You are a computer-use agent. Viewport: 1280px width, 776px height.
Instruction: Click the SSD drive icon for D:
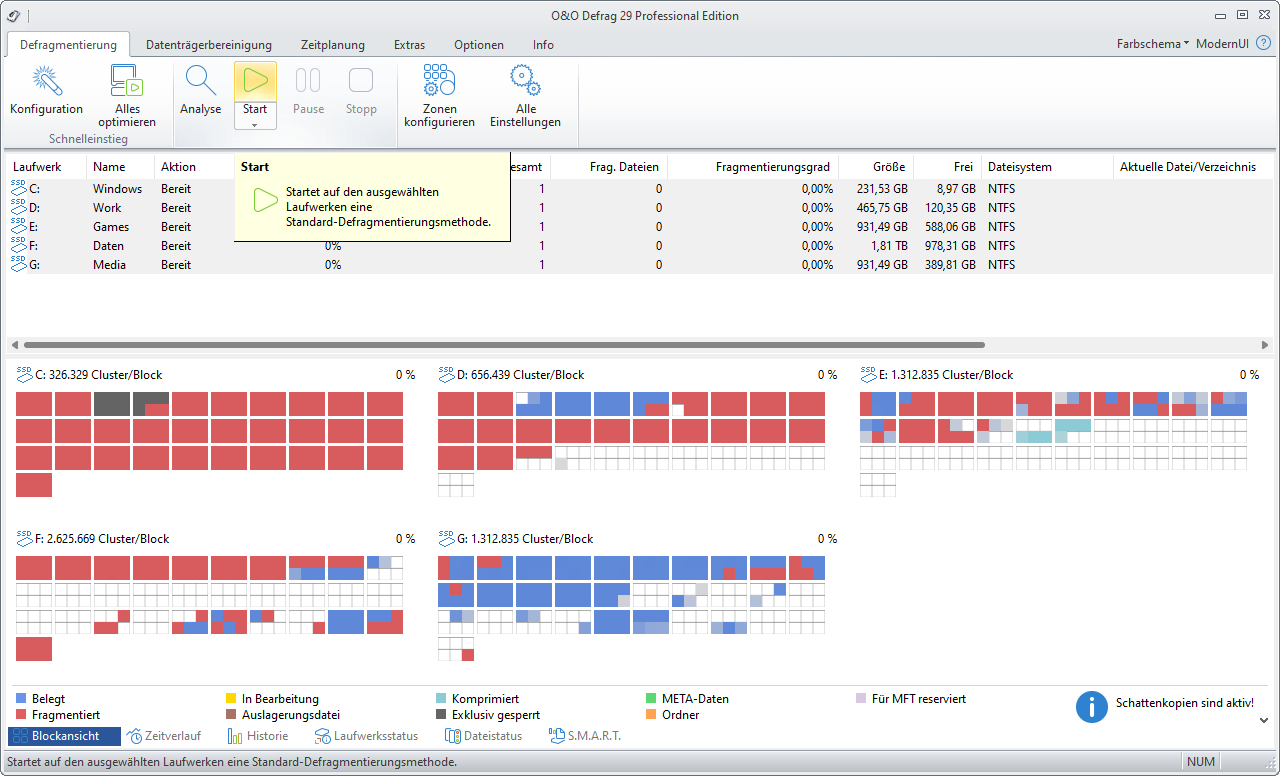[x=20, y=206]
